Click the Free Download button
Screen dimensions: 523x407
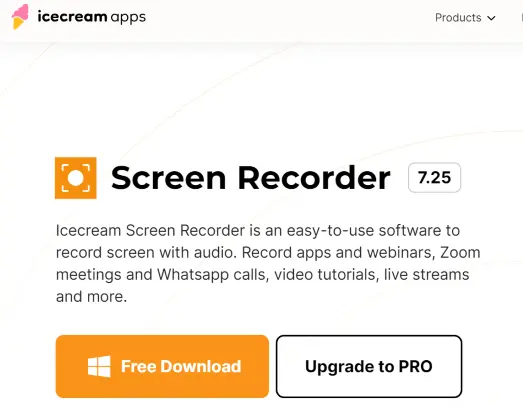[162, 366]
